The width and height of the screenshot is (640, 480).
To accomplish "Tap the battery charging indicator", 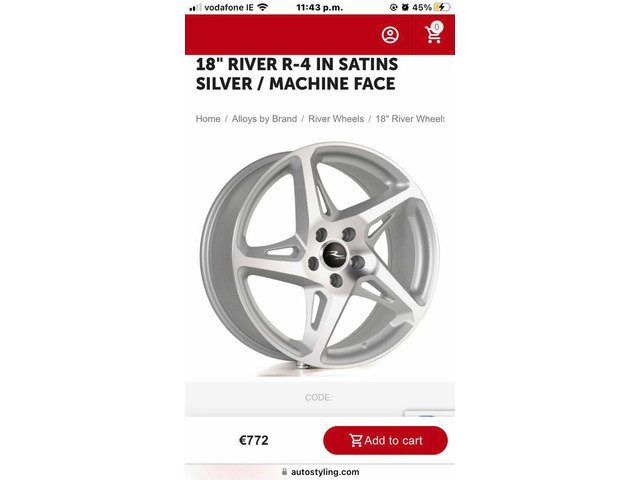I will coord(442,7).
